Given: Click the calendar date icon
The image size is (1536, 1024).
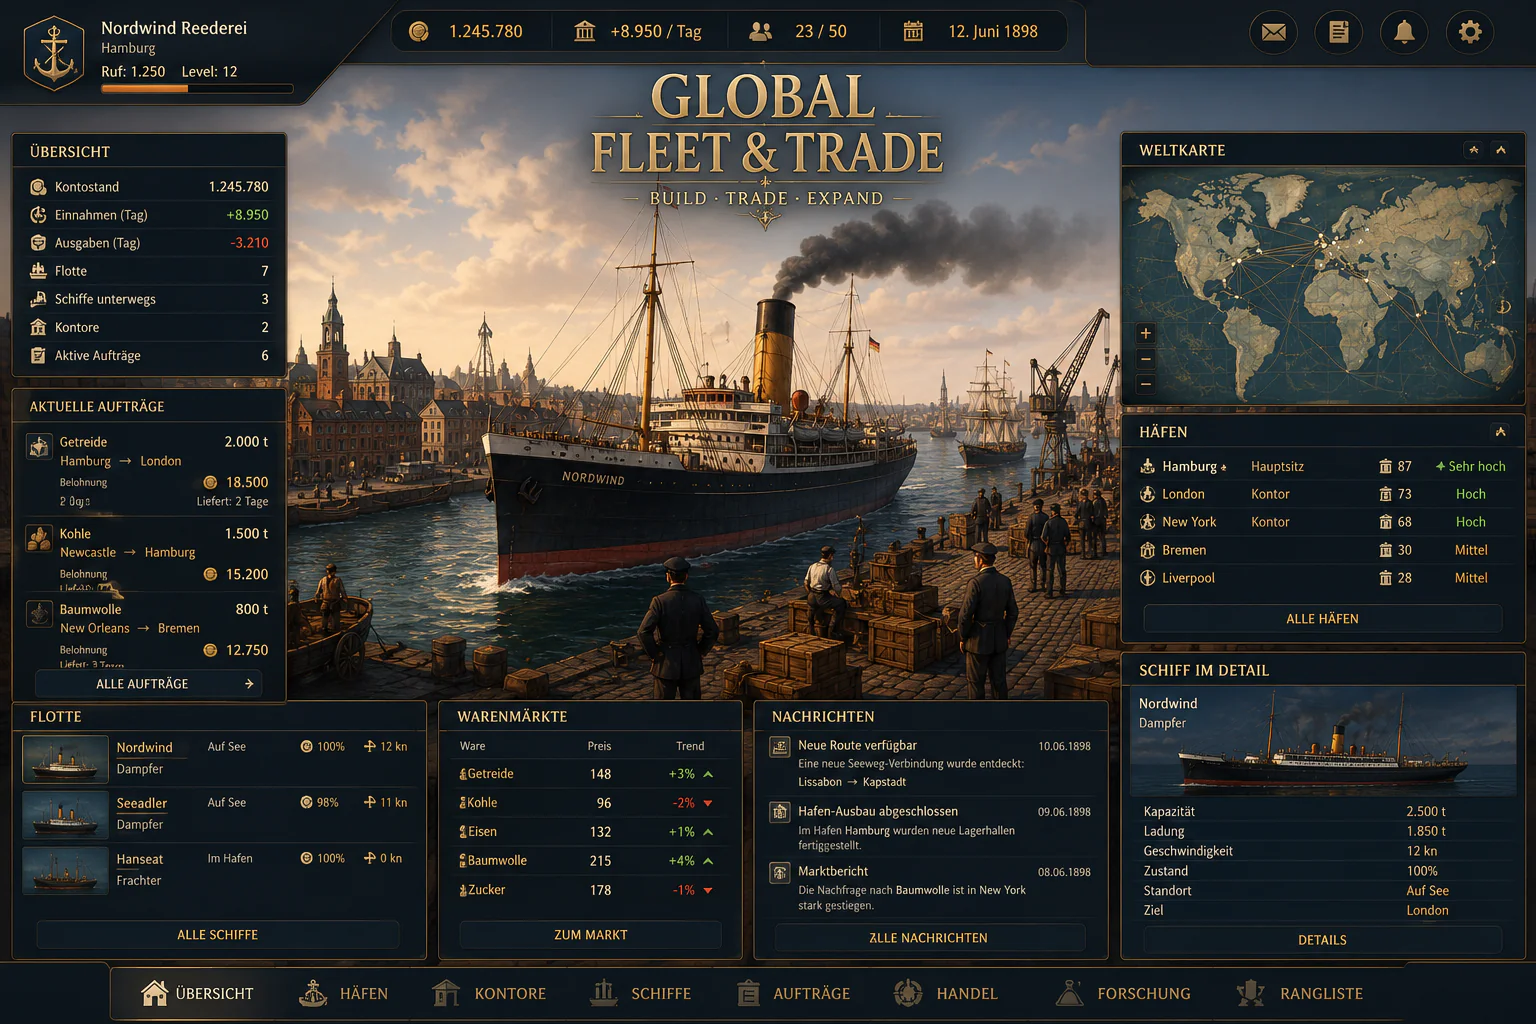Looking at the screenshot, I should 913,31.
